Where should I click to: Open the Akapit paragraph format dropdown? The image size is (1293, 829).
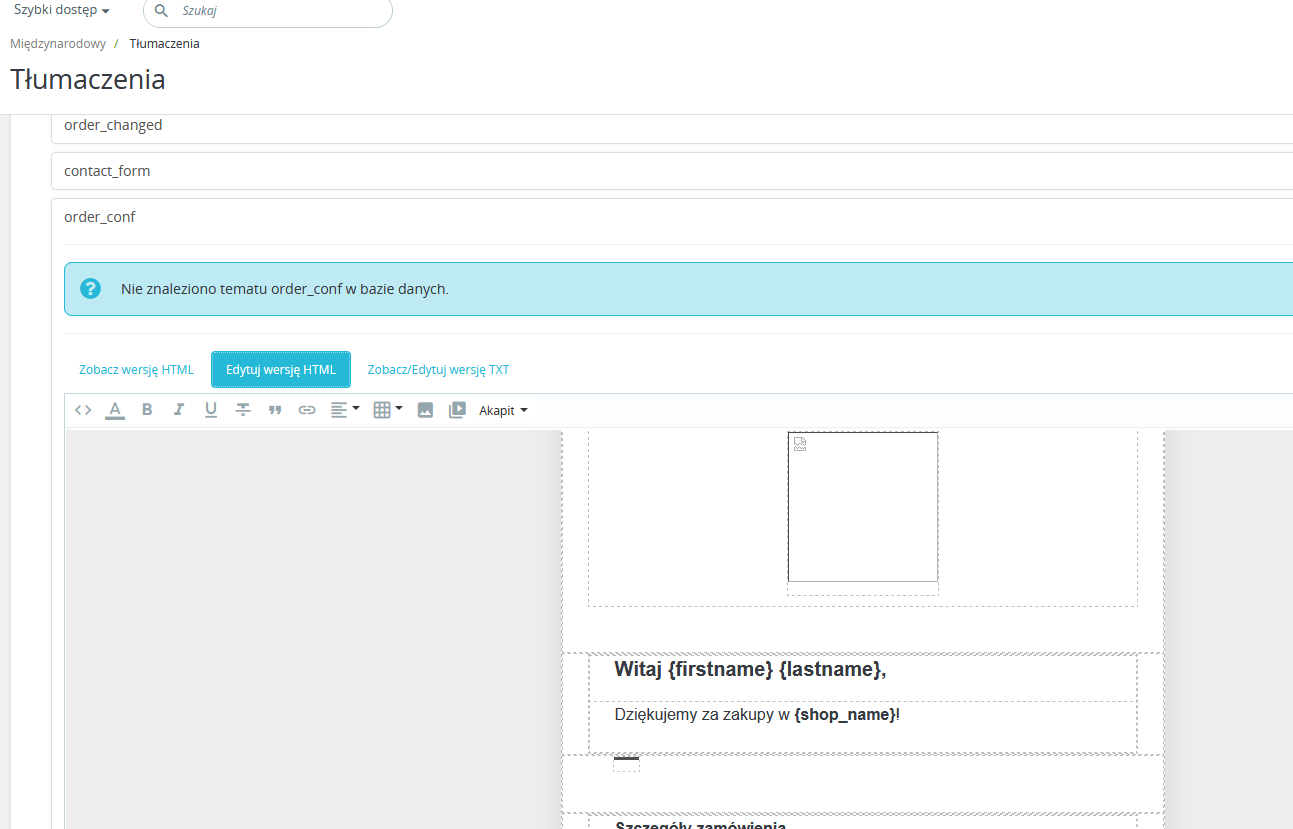tap(503, 410)
